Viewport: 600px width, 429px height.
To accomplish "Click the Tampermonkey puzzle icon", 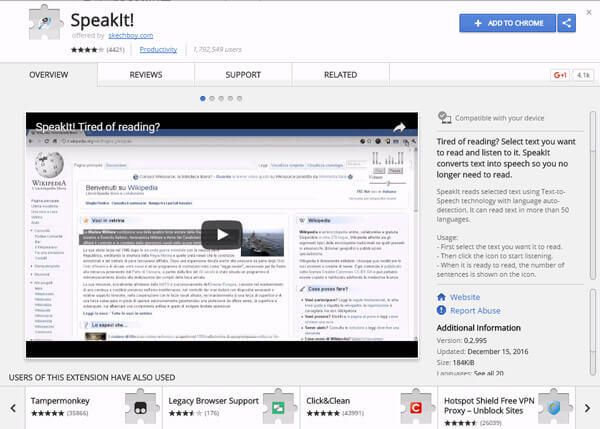I will [x=141, y=407].
